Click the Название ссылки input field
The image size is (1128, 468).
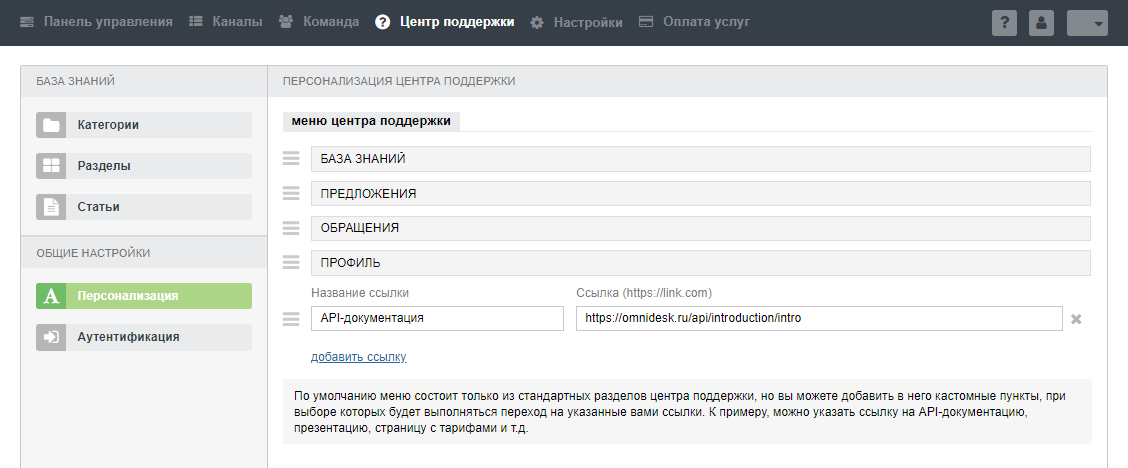(437, 318)
